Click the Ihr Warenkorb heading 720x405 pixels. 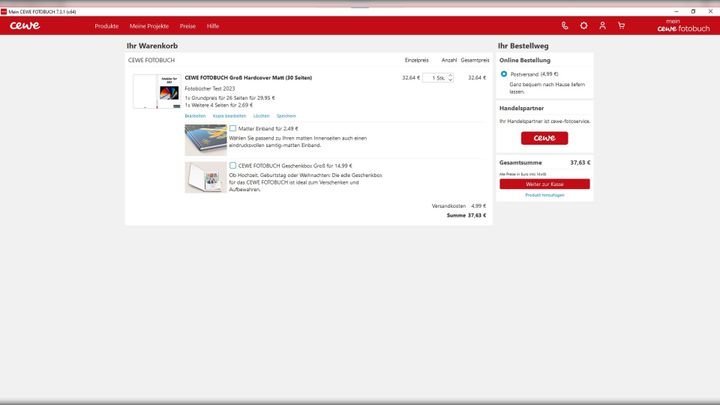click(x=152, y=46)
